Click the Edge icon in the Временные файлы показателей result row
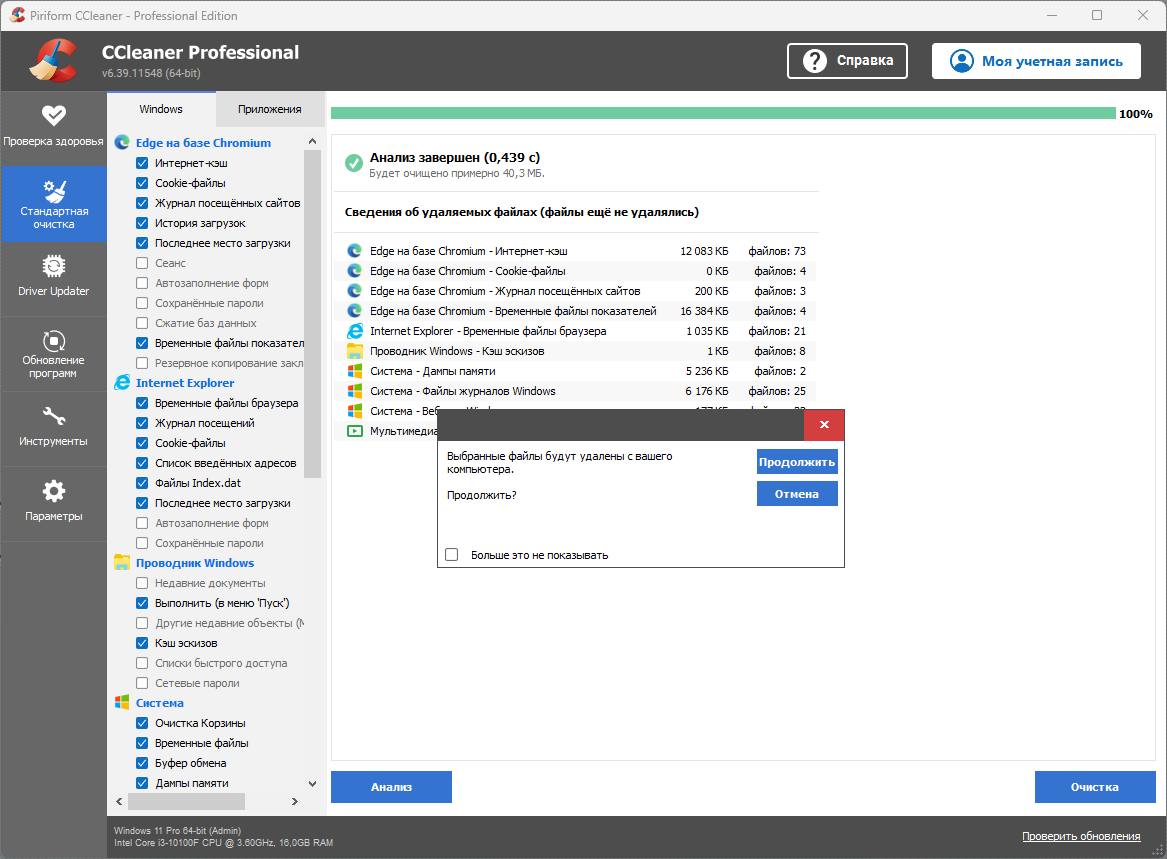This screenshot has height=859, width=1167. pos(355,311)
